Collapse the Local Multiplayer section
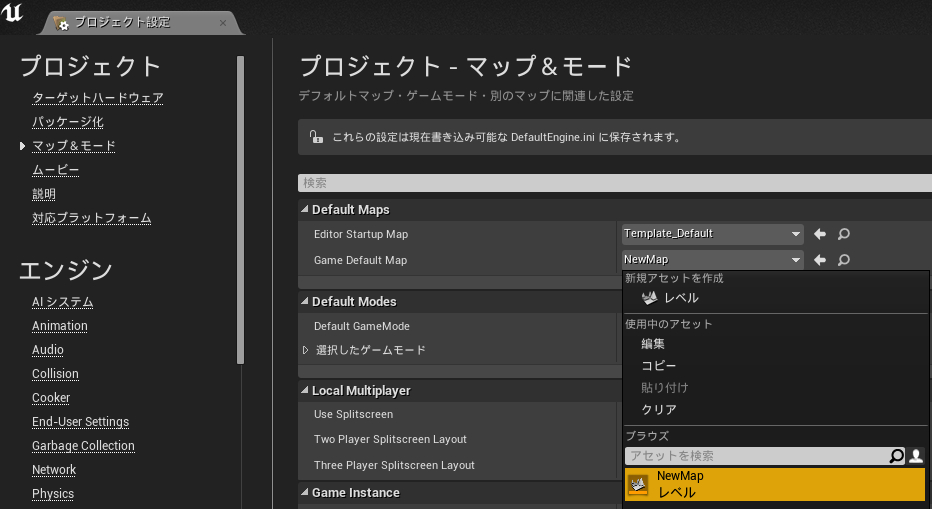This screenshot has height=509, width=932. (x=304, y=391)
